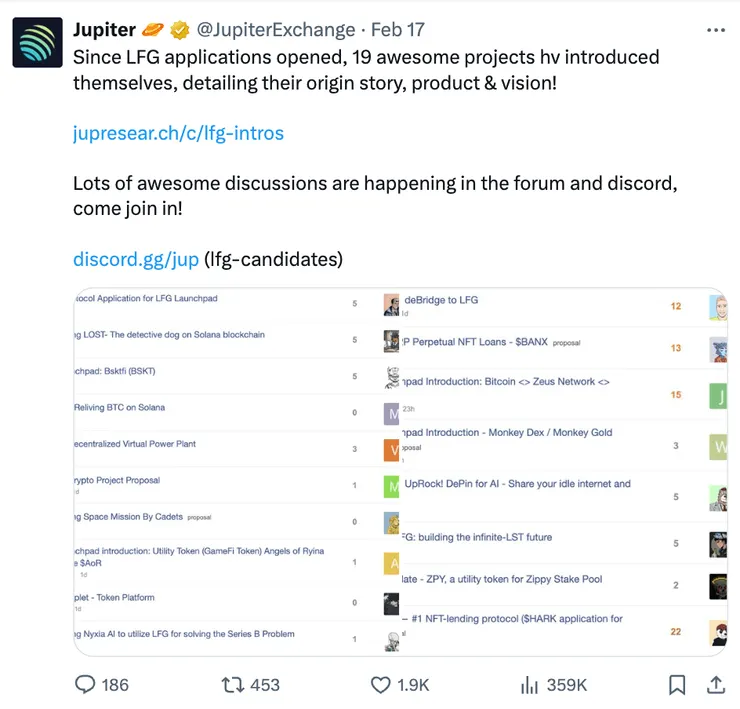The width and height of the screenshot is (740, 709).
Task: Open the discord.gg/jup link
Action: pos(135,259)
